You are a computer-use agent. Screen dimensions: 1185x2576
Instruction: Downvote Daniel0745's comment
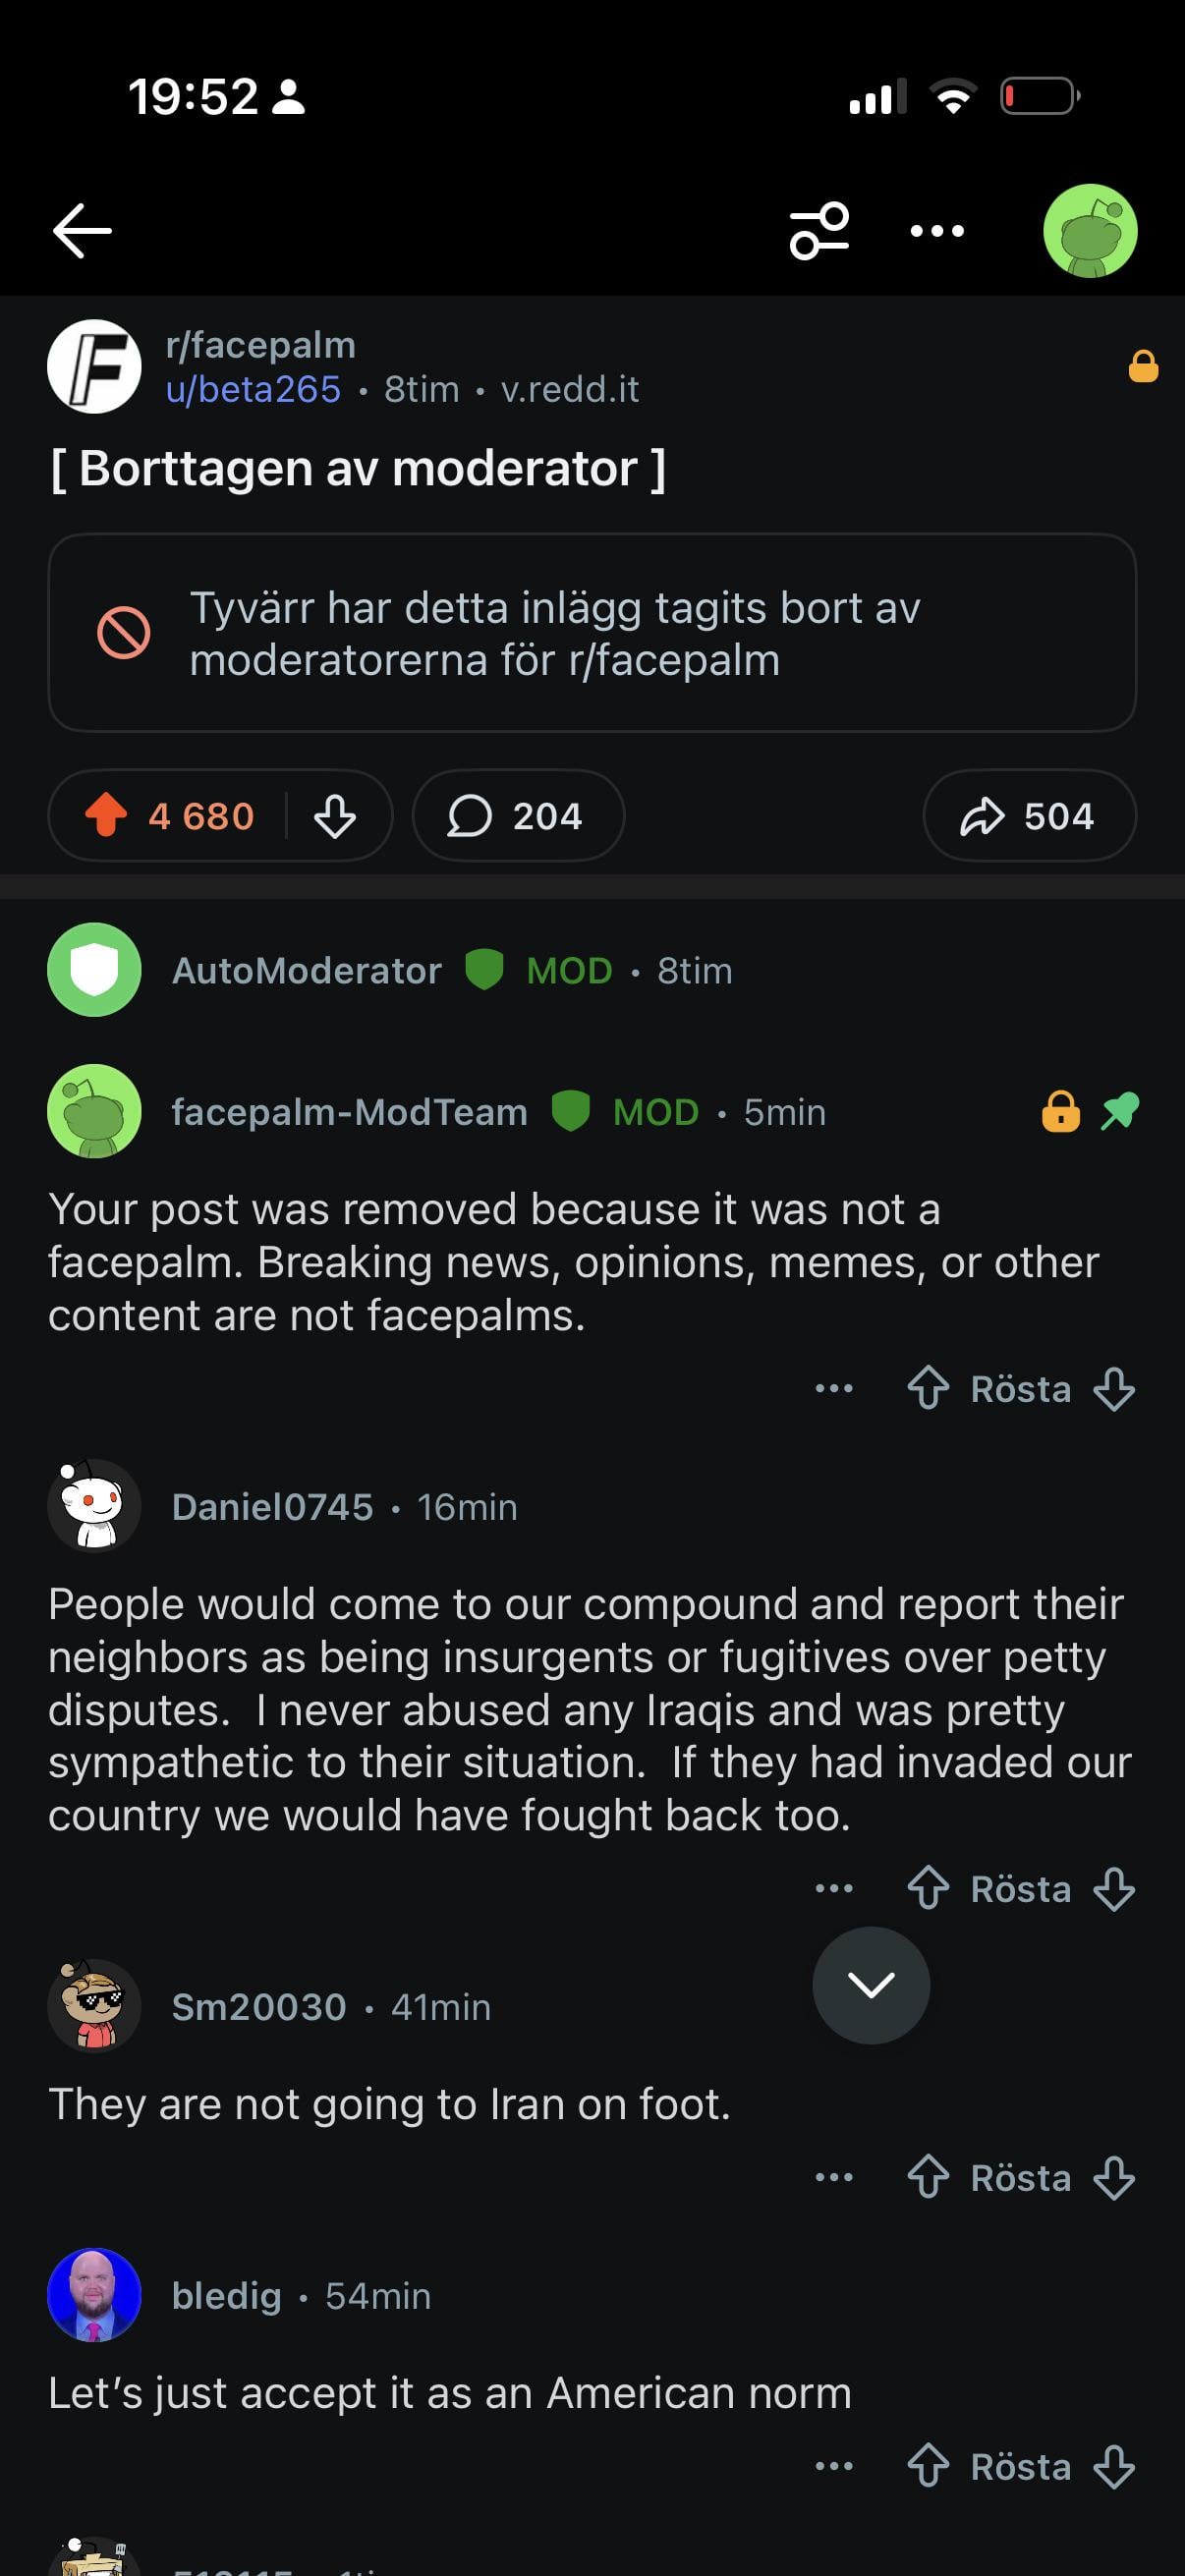pyautogui.click(x=1114, y=1889)
